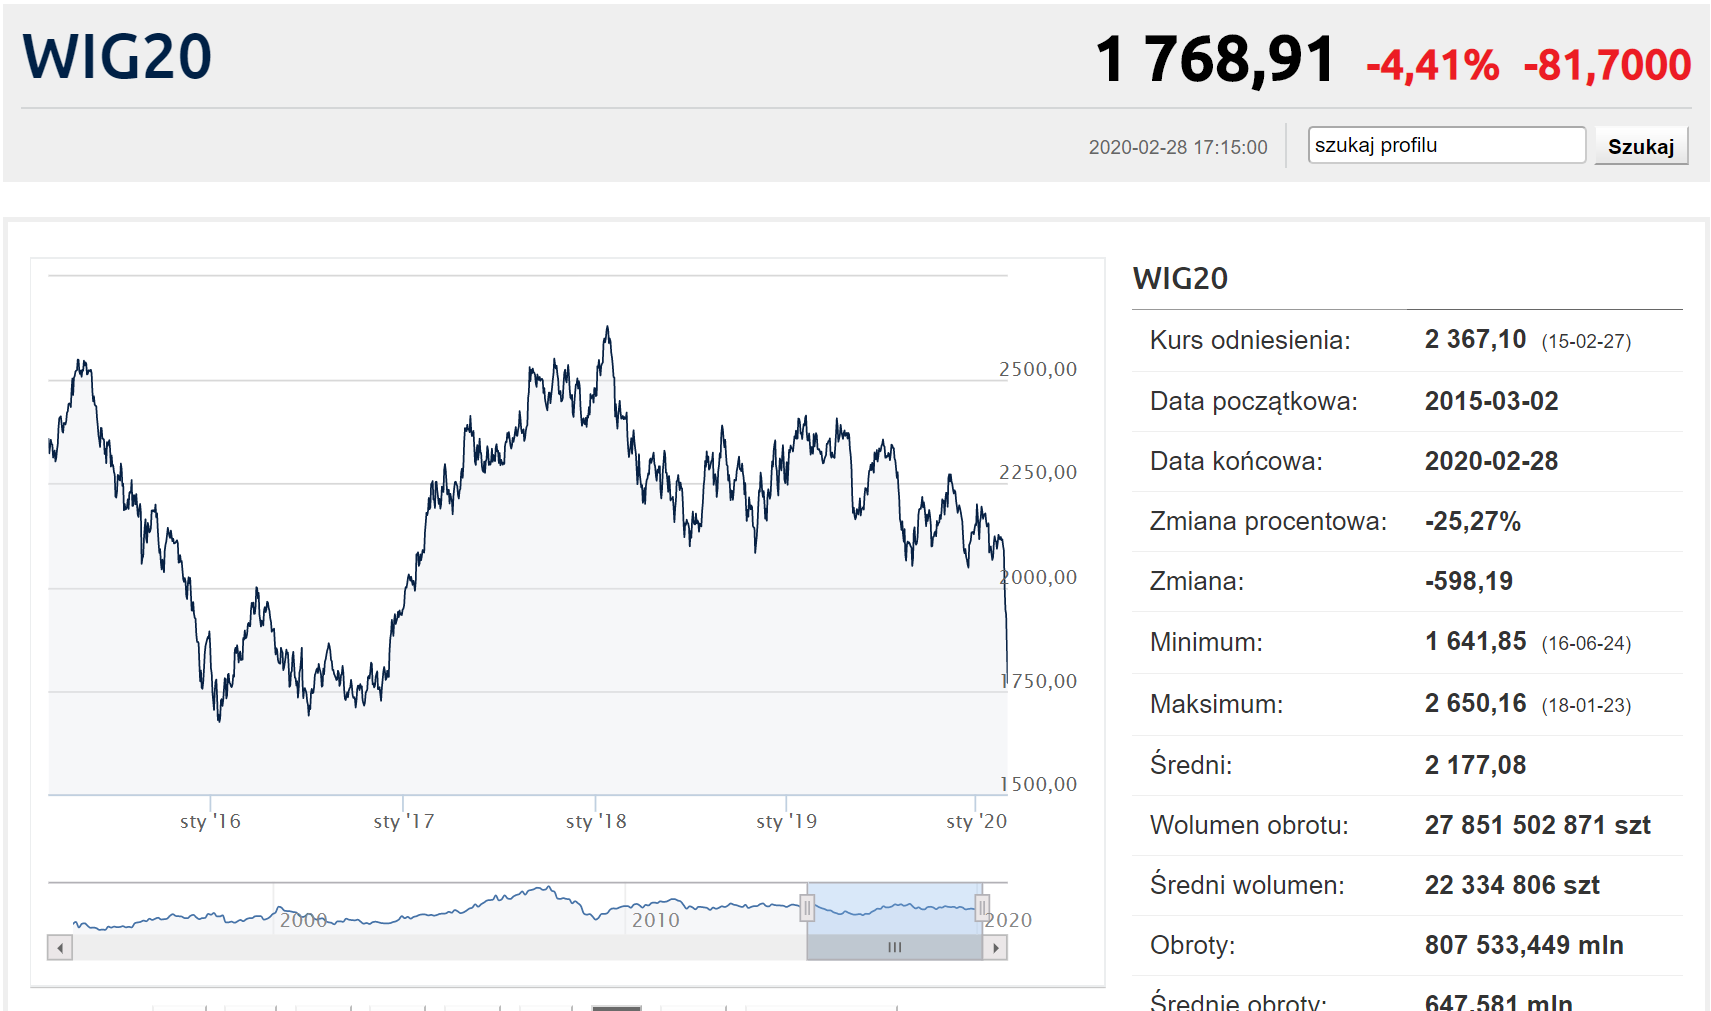The height and width of the screenshot is (1011, 1711).
Task: Click the highlighted range in the navigator chart
Action: [894, 908]
